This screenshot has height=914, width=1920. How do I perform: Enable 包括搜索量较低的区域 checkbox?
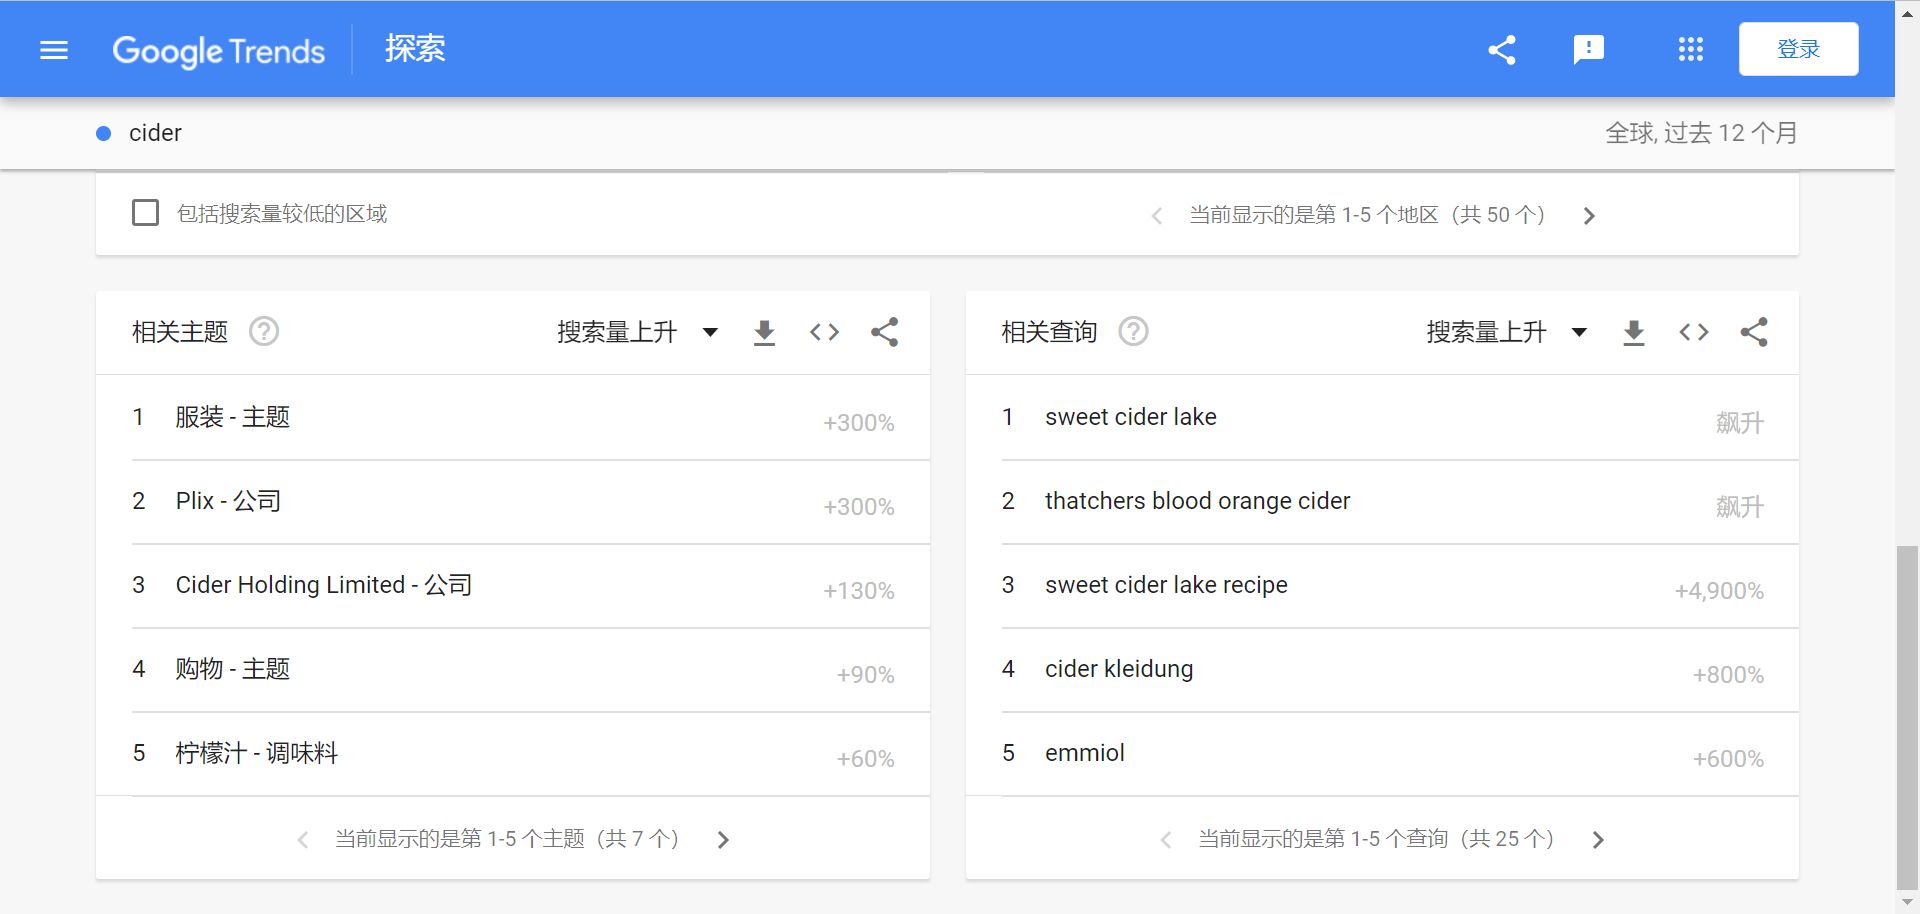pos(145,212)
